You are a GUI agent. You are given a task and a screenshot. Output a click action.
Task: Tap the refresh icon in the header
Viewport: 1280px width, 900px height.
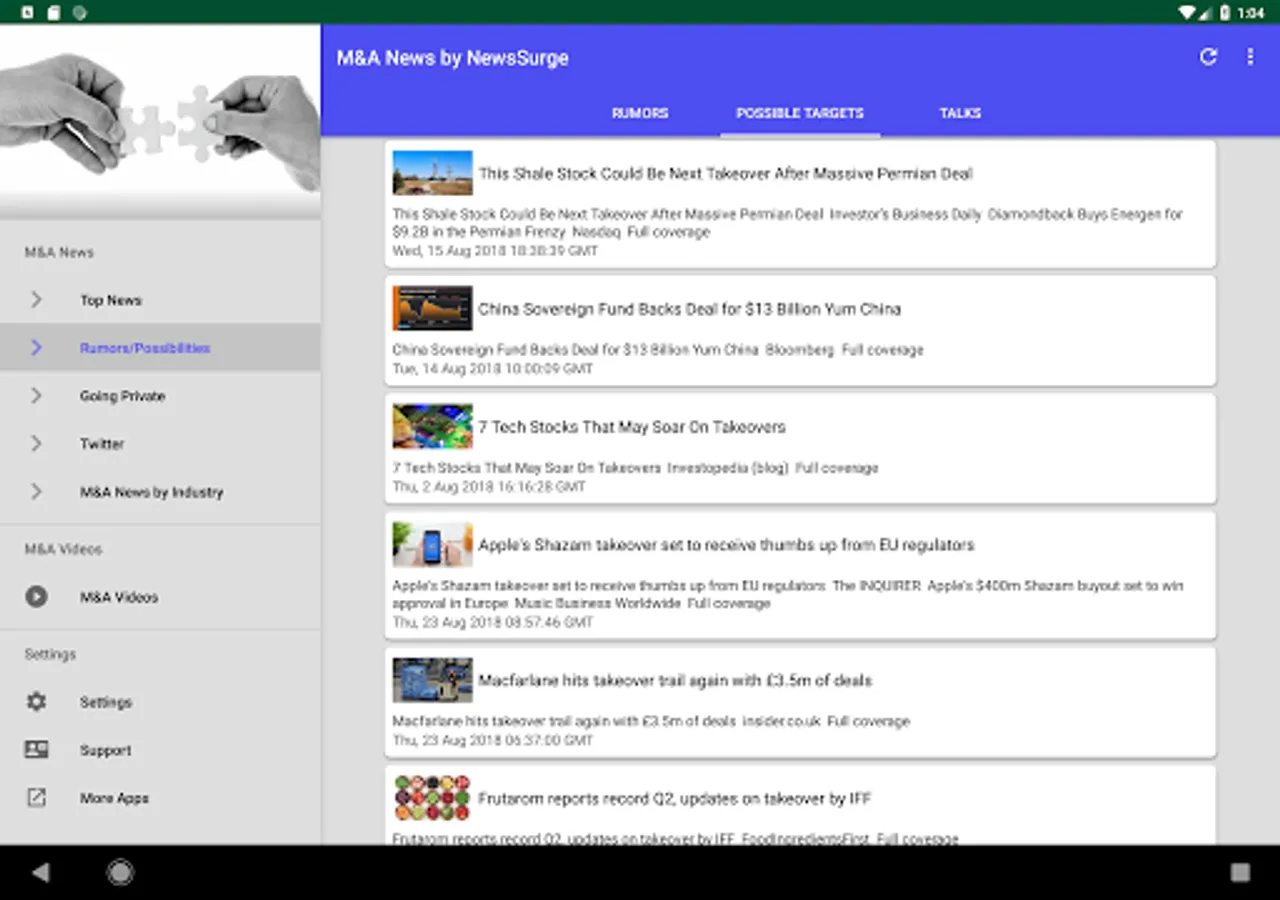[1208, 57]
